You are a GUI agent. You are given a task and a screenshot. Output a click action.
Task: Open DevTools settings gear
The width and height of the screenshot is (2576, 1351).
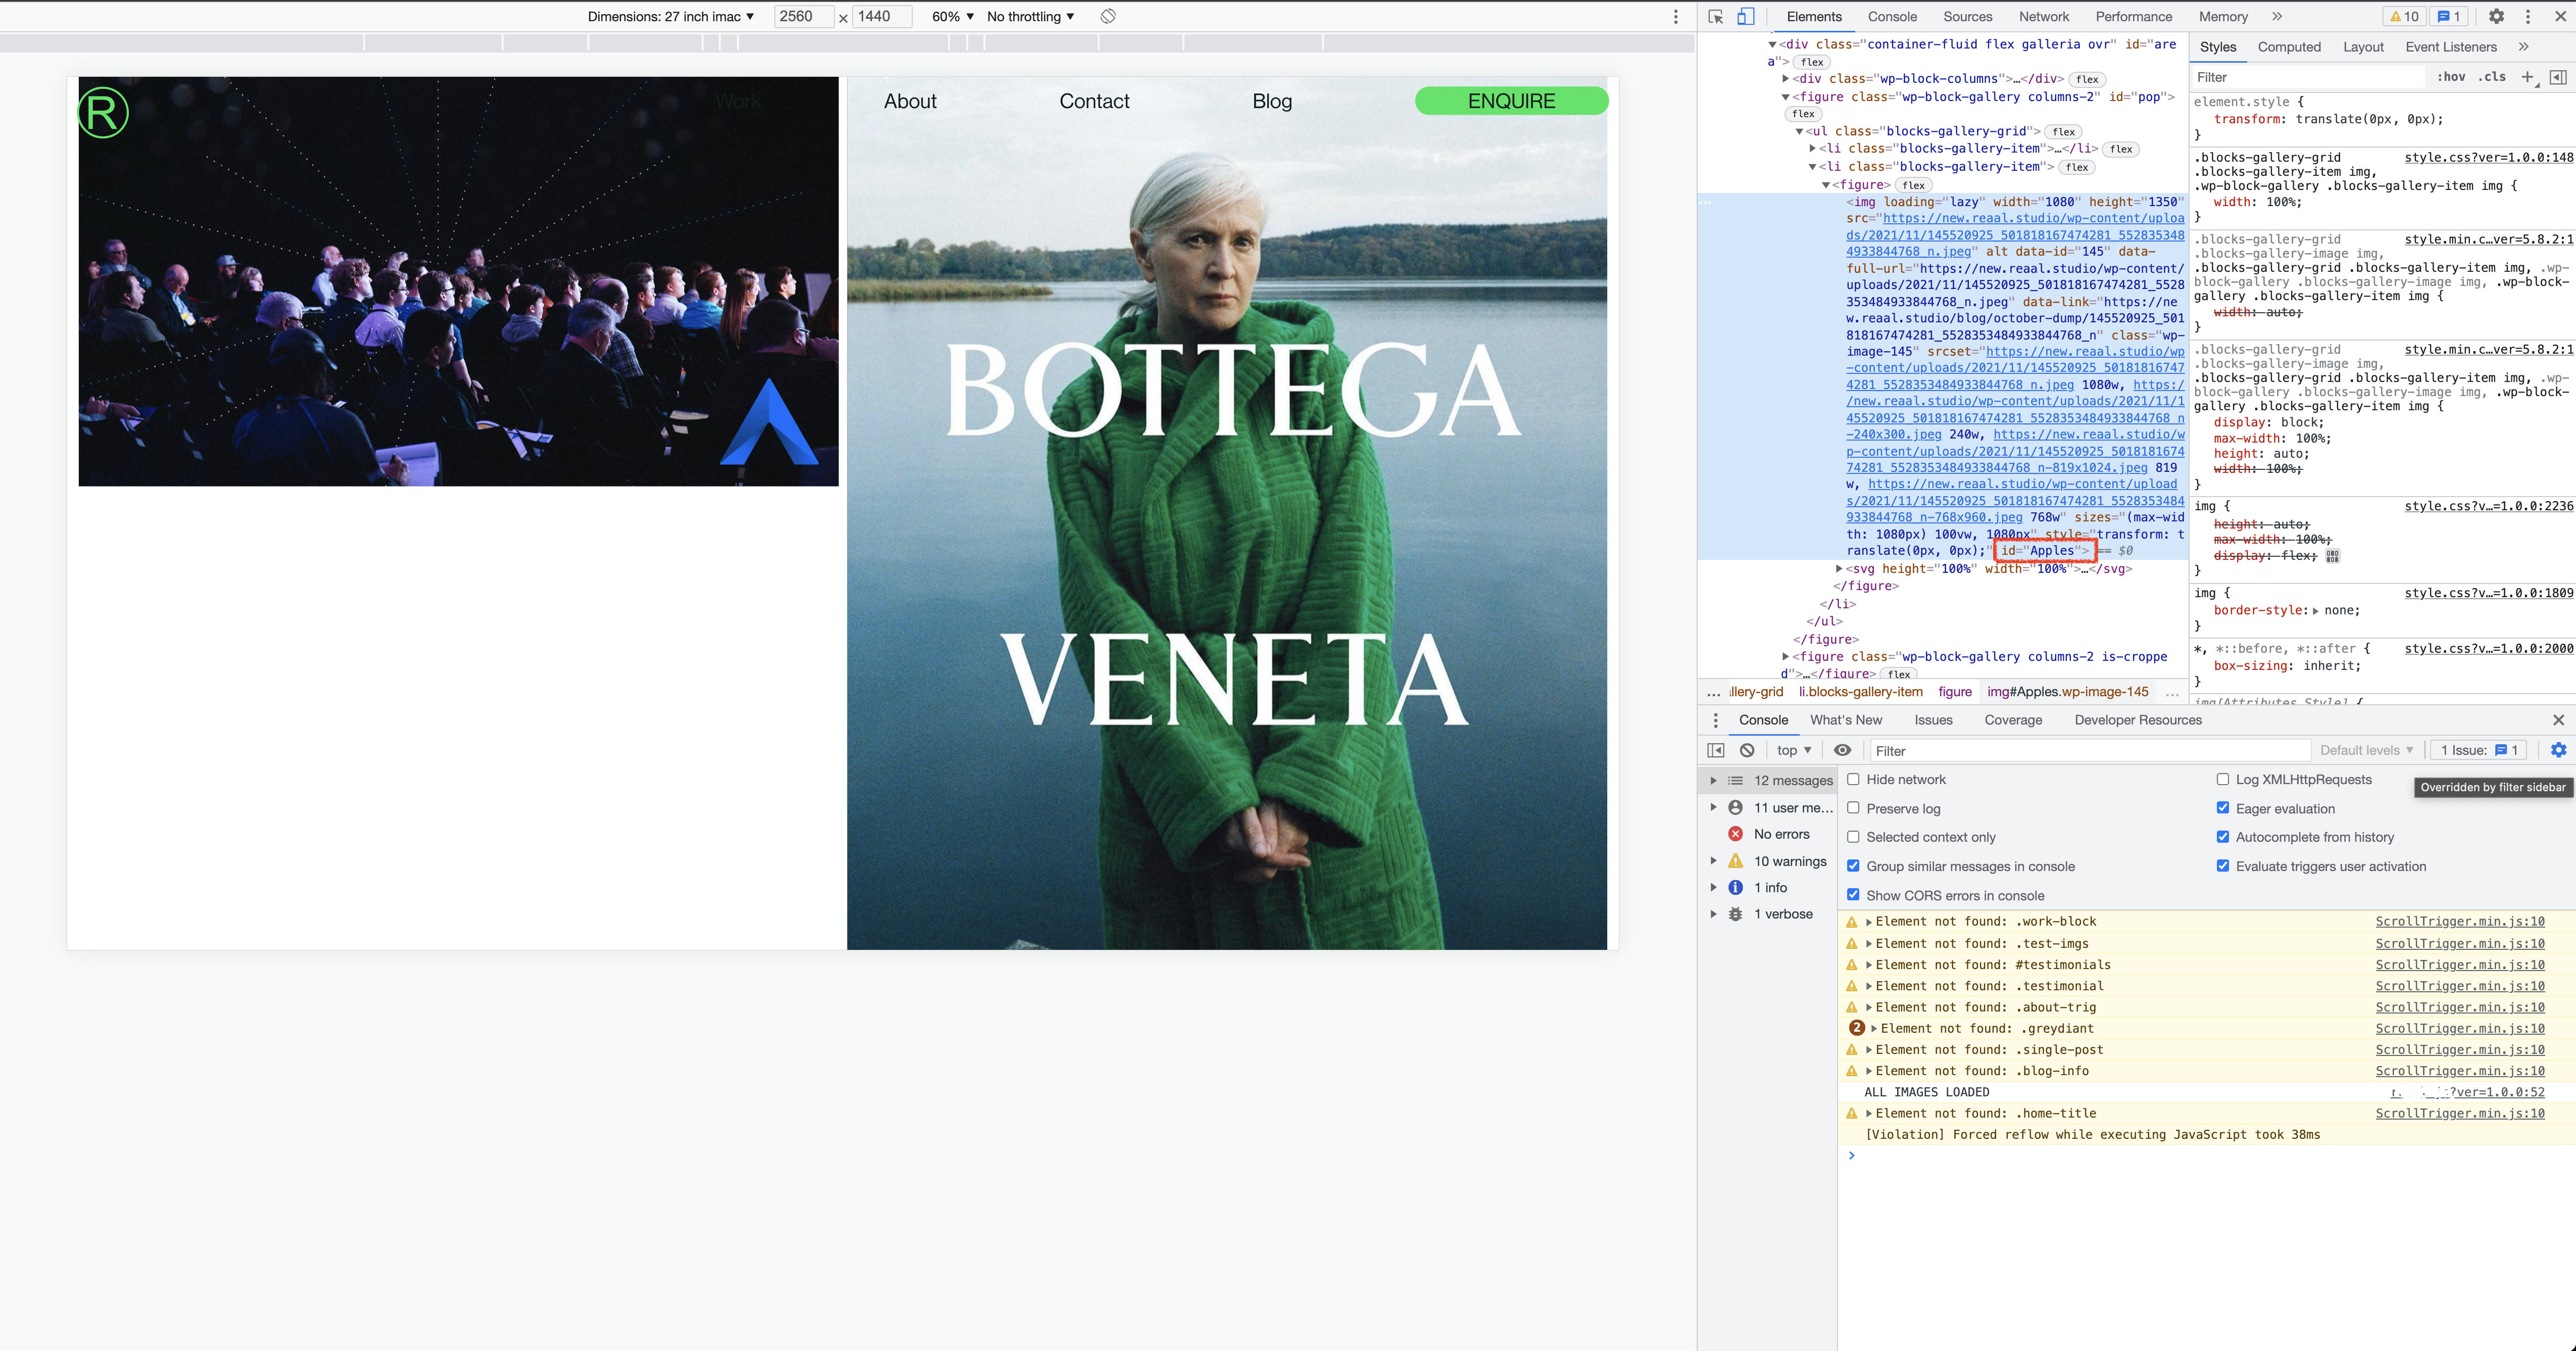(2496, 17)
